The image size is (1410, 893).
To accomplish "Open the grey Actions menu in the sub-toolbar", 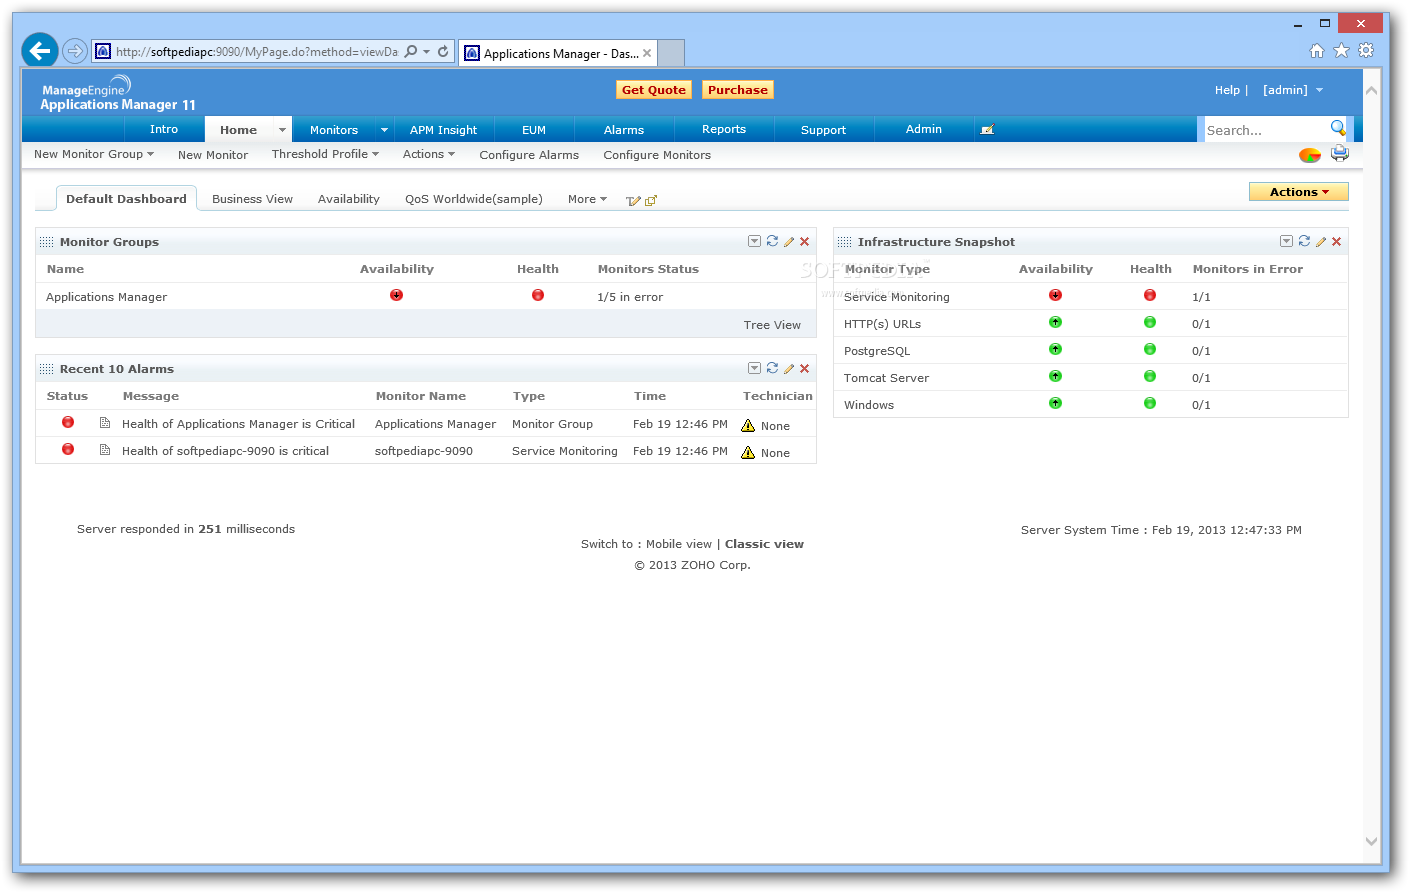I will click(x=429, y=154).
